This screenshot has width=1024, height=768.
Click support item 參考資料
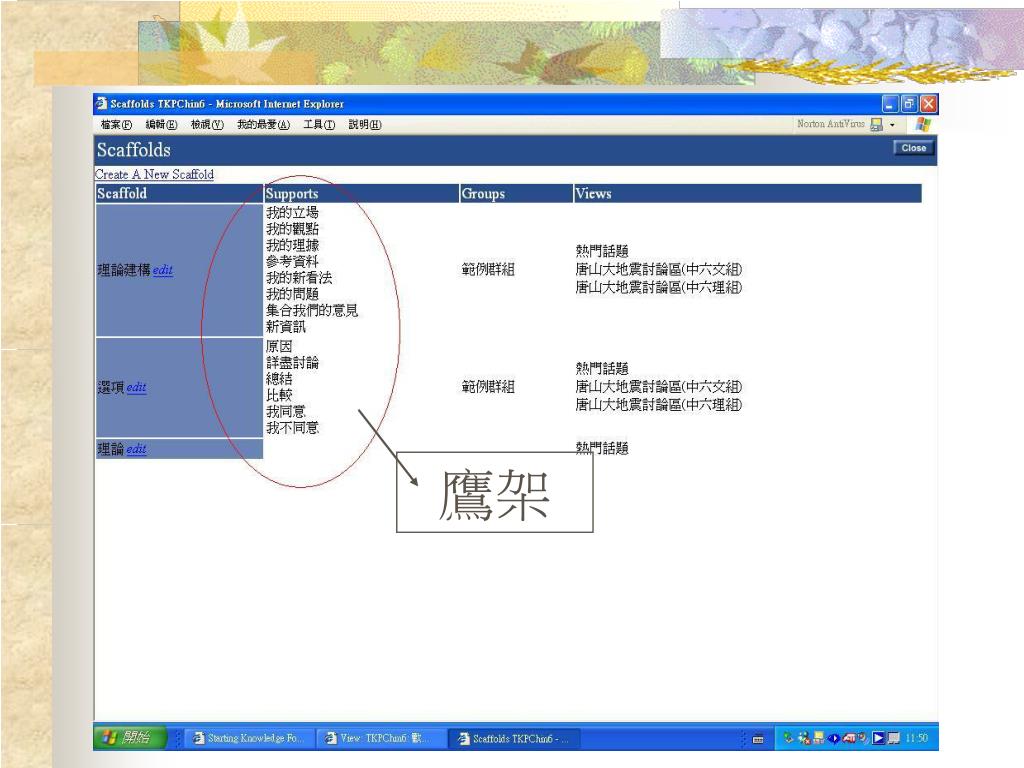292,261
